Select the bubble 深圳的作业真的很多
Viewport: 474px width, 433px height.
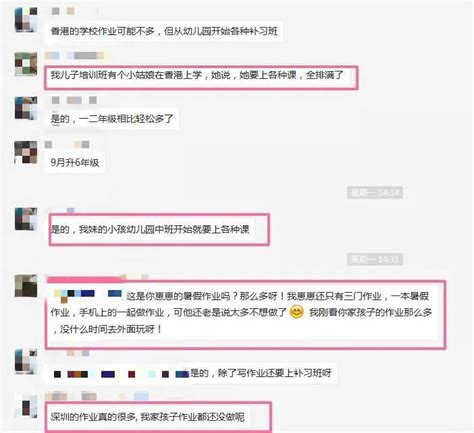click(147, 417)
